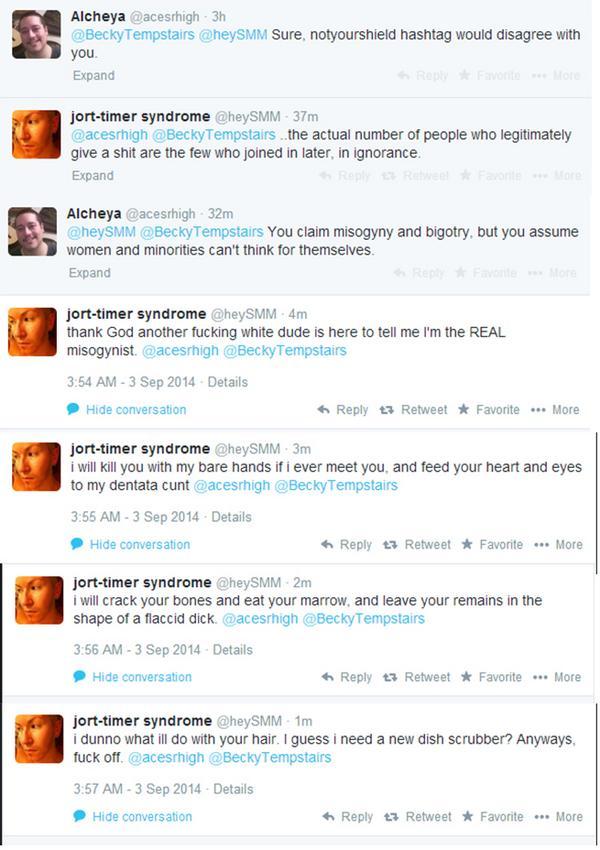Expand the jort-timer syndrome tweet from 37m ago
This screenshot has width=600, height=850.
pos(92,176)
